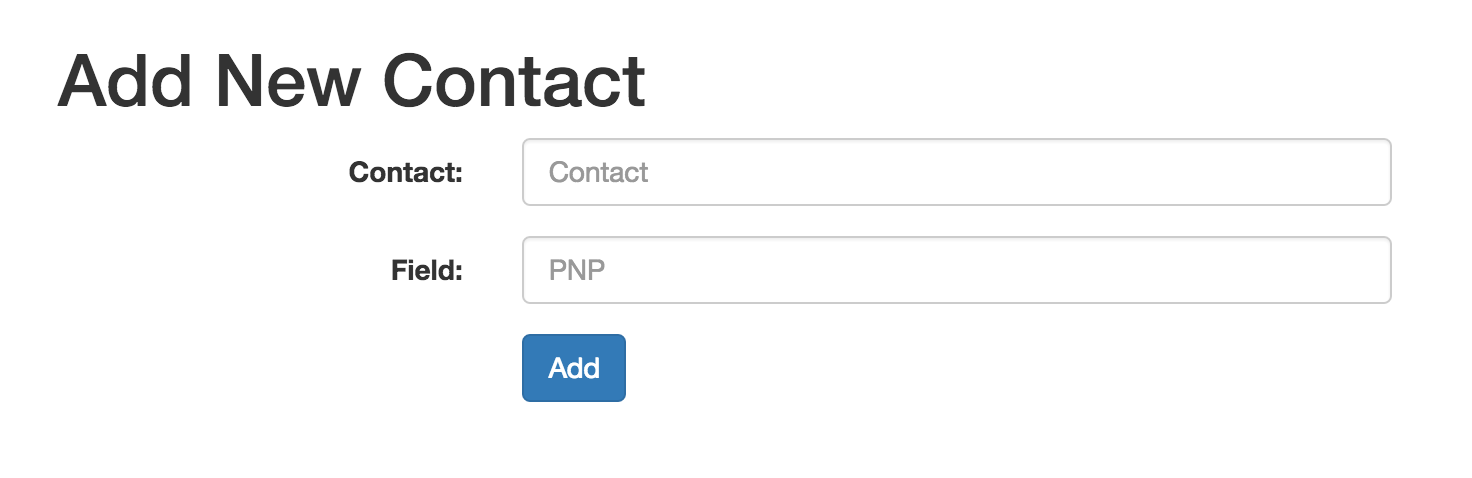Select the text box beside the Contact label
Screen dimensions: 1472x478
957,172
